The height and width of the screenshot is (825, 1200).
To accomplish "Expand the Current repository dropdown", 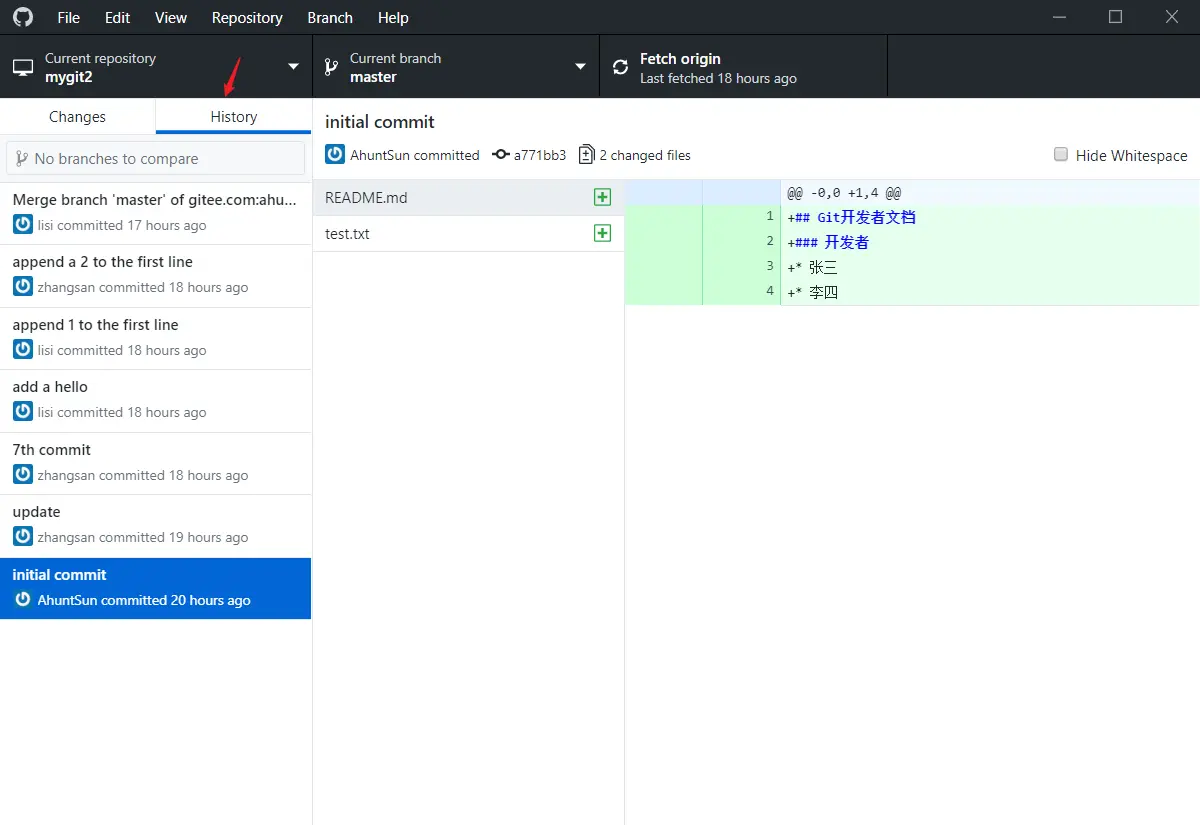I will point(293,67).
